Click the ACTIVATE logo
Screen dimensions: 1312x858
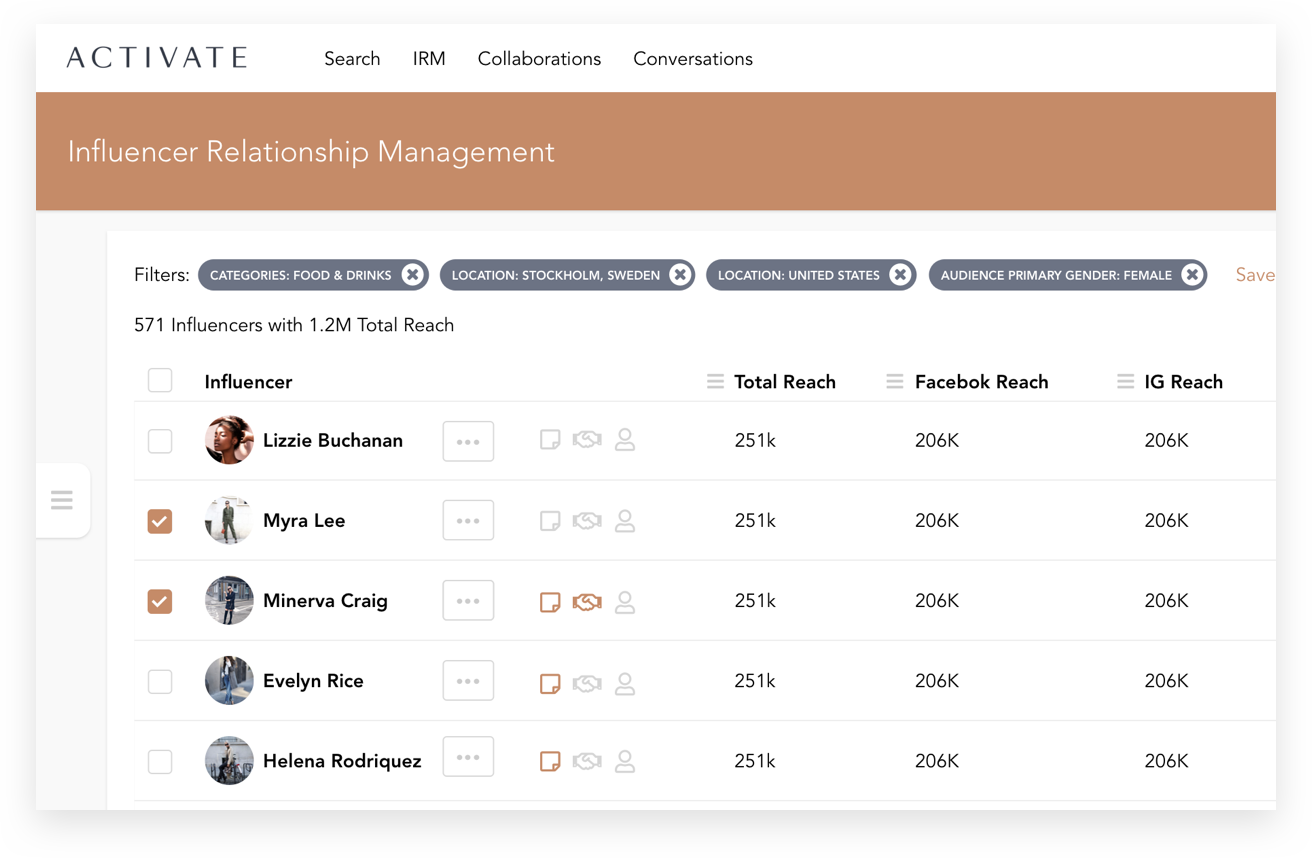pos(157,58)
